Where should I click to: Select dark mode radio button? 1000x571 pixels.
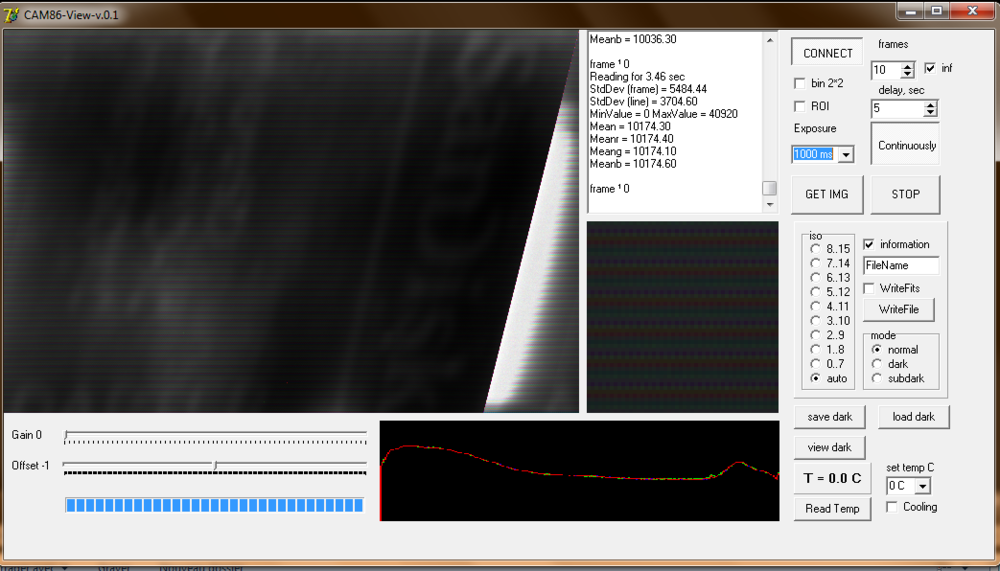877,364
